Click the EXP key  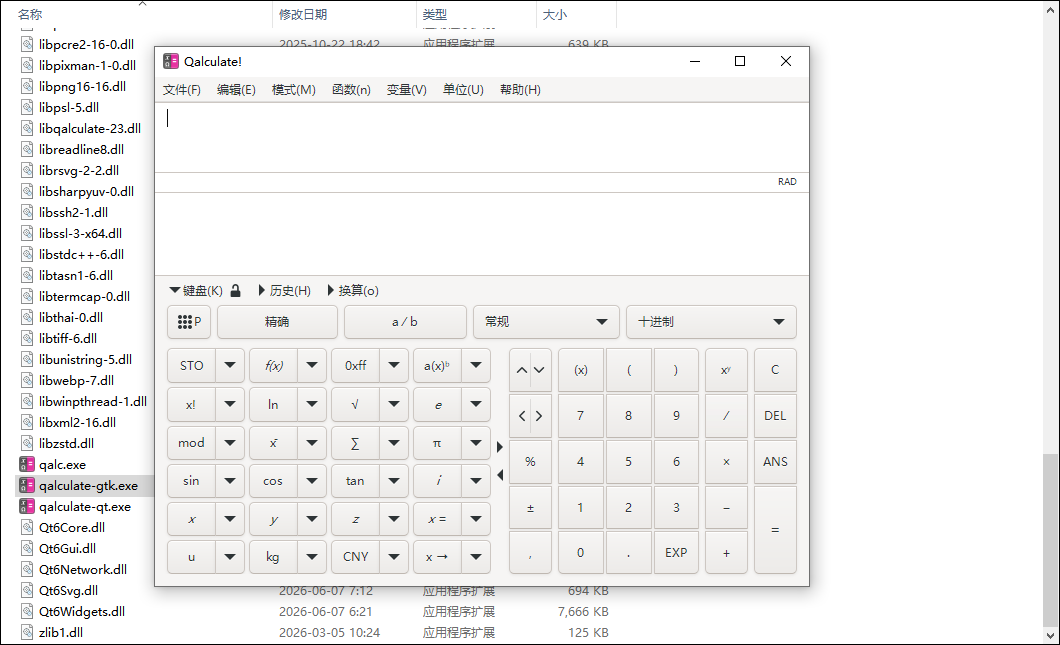click(x=676, y=553)
